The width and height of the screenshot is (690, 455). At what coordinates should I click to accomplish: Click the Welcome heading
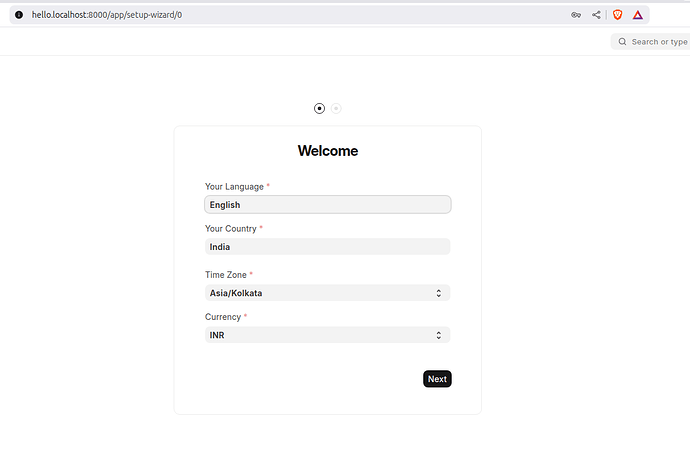point(327,151)
